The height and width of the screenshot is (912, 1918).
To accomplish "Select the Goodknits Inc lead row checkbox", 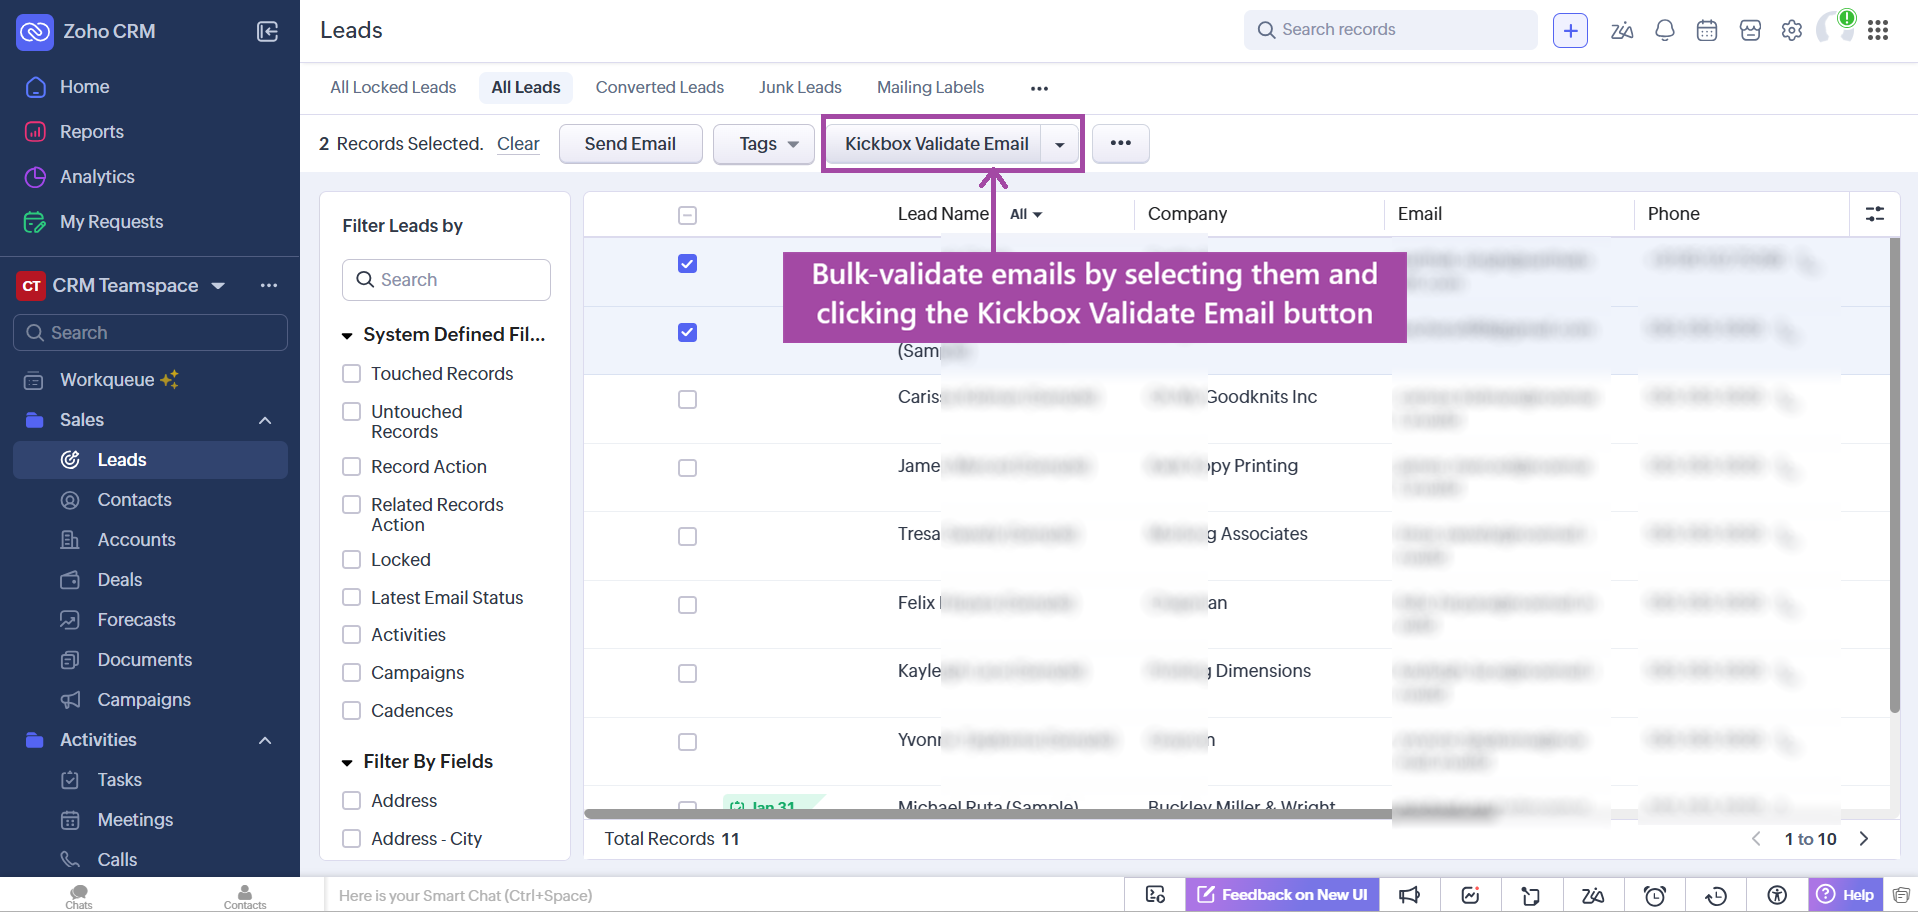I will click(687, 400).
